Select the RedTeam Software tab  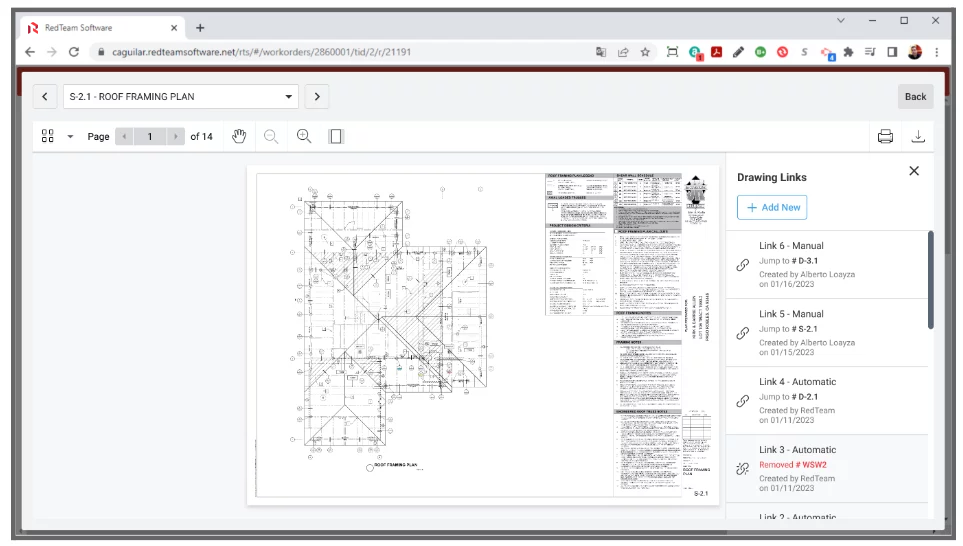pos(101,28)
